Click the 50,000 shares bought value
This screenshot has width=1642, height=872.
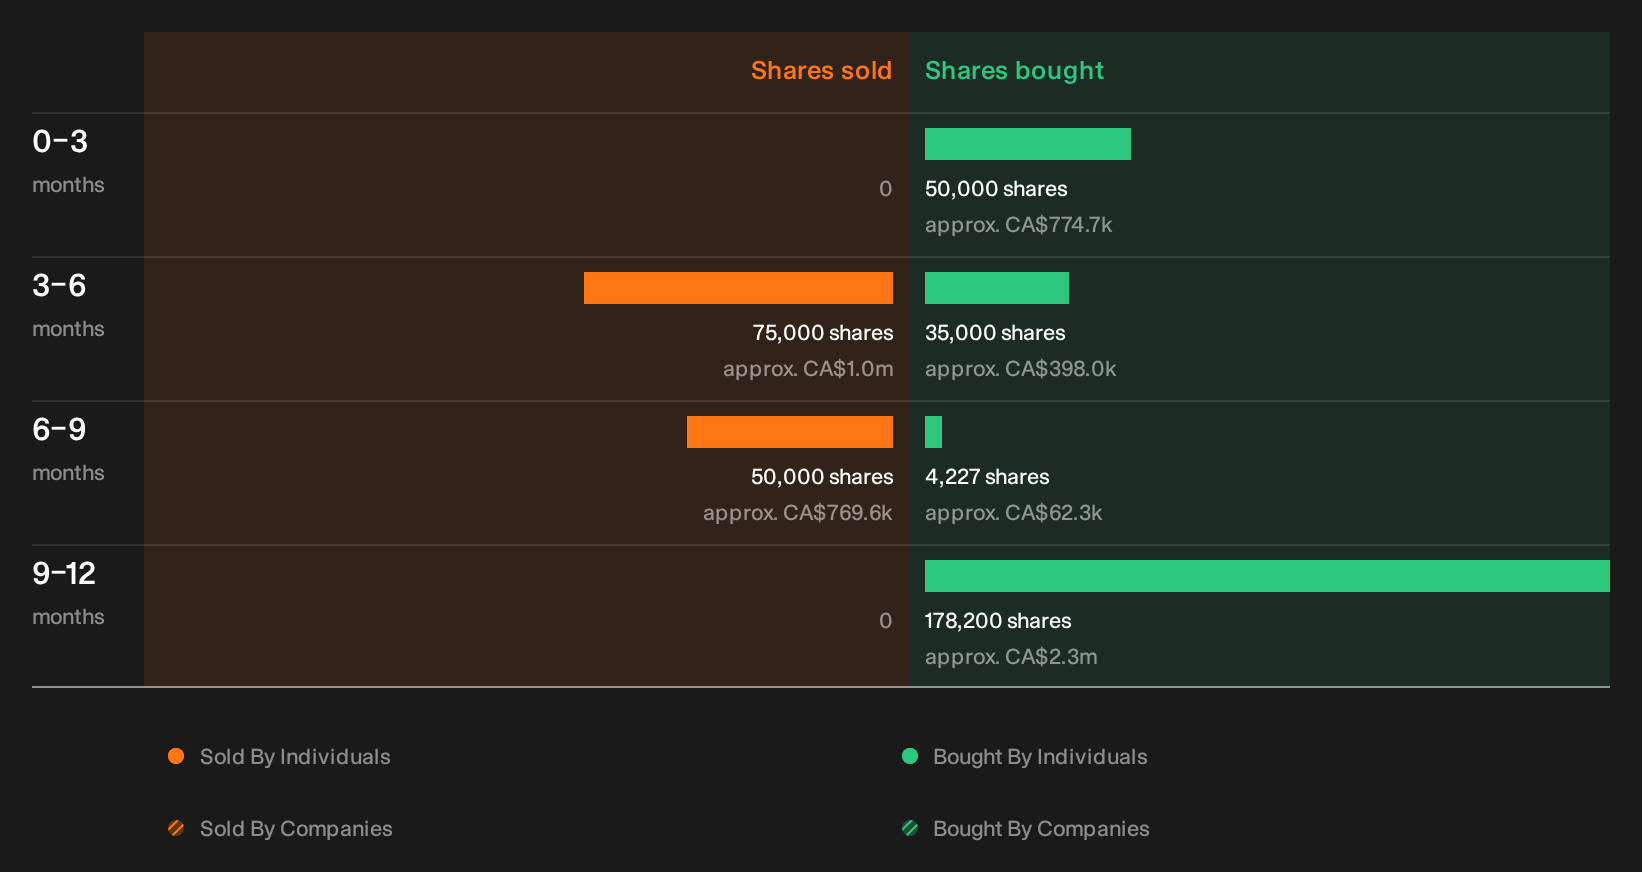click(996, 189)
